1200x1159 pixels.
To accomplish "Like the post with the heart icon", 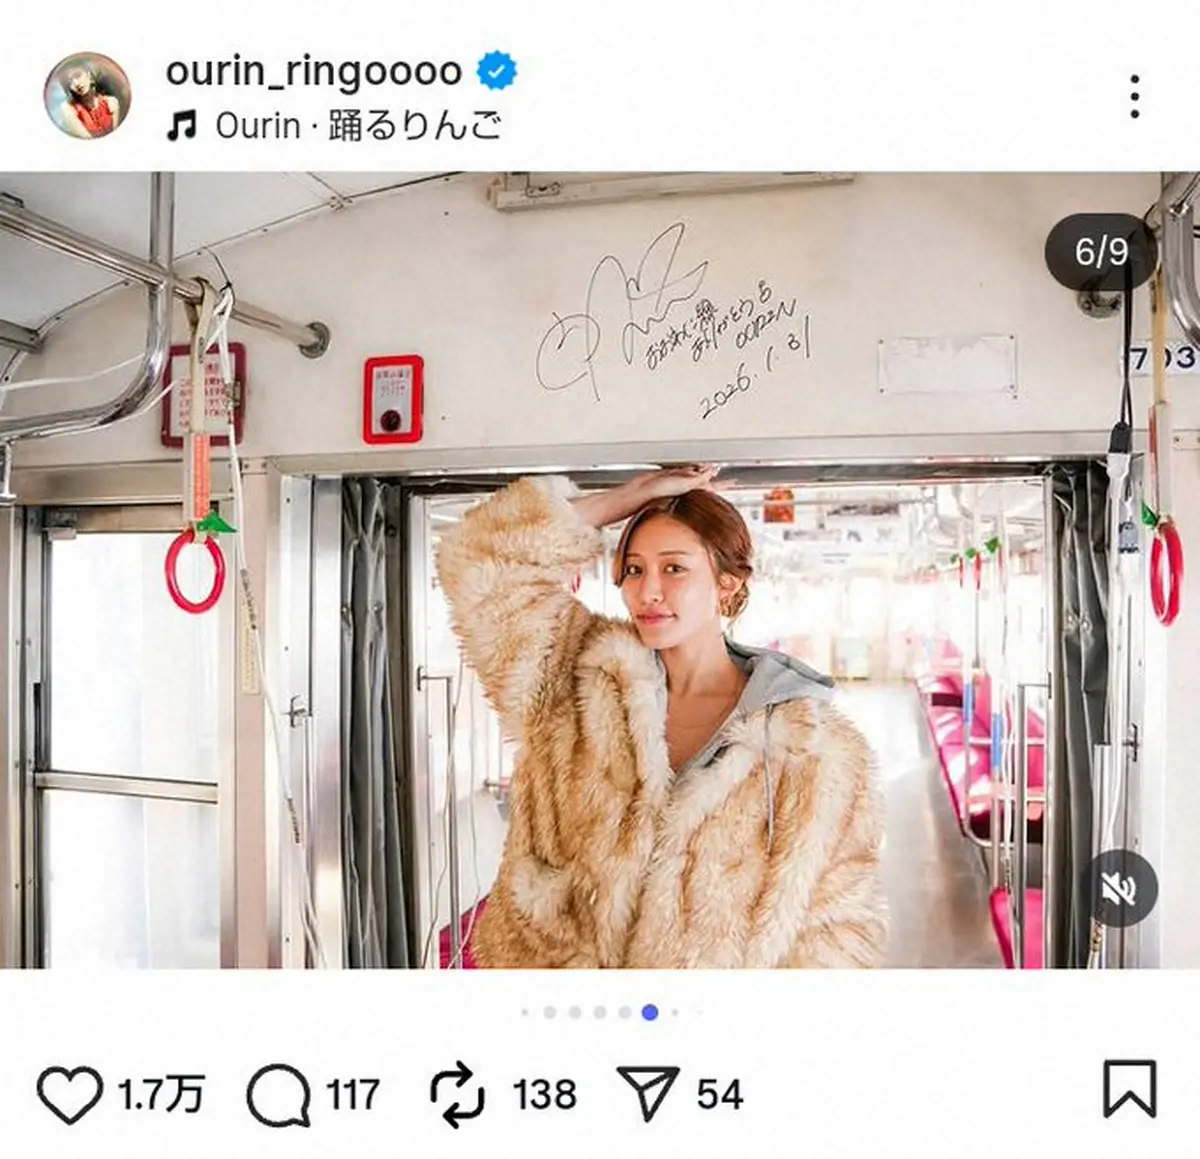I will coord(70,1094).
